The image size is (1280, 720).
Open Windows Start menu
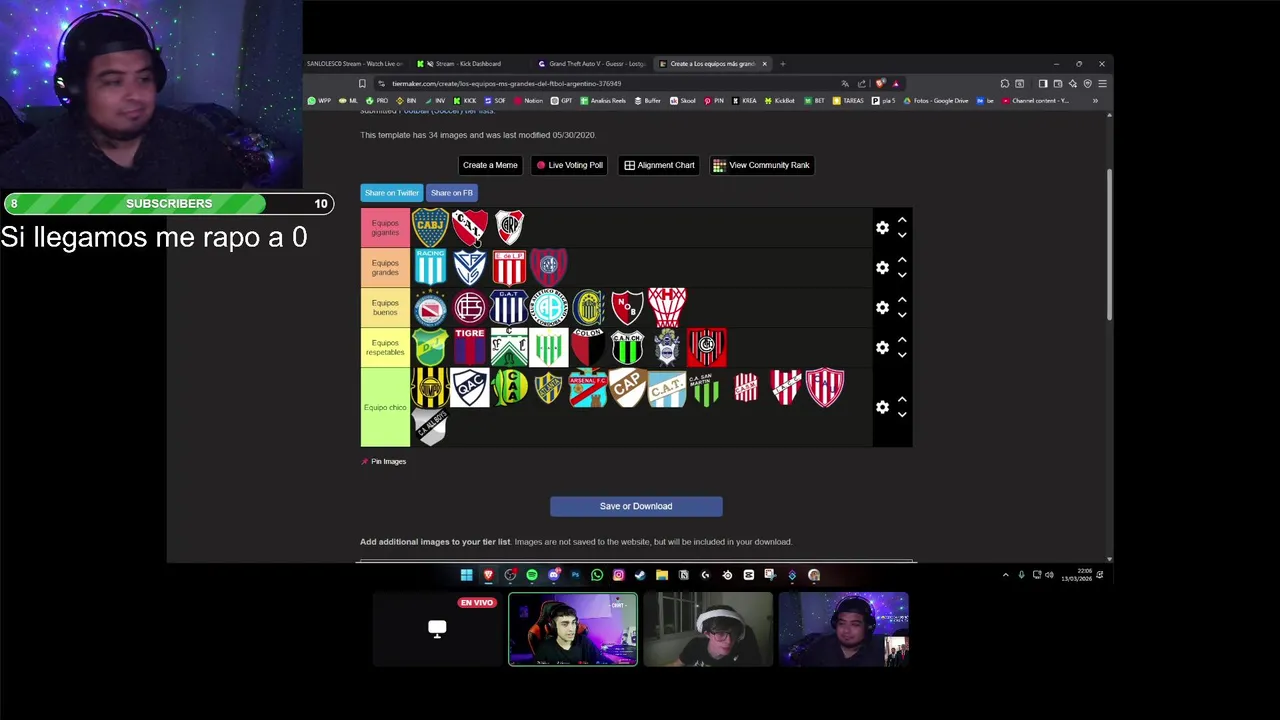pos(466,575)
